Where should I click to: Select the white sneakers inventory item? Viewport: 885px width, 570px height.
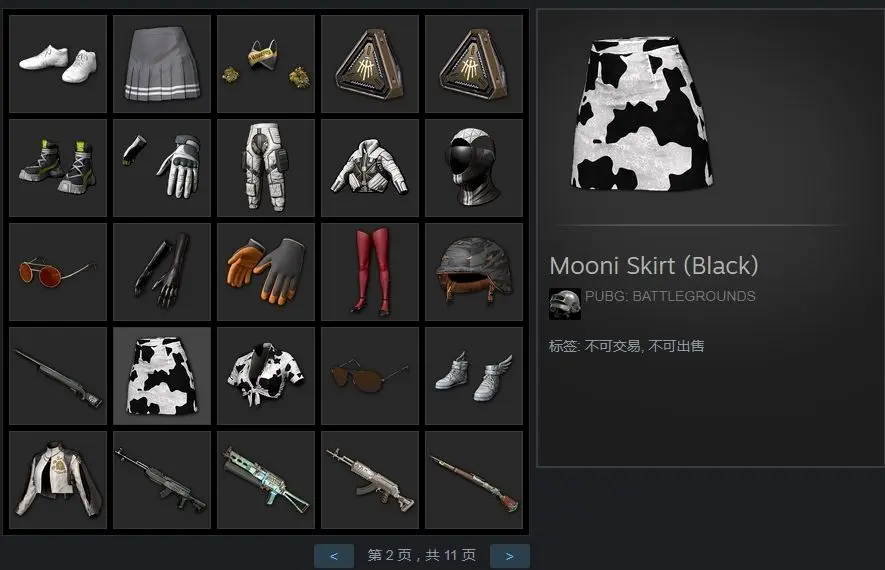click(58, 64)
